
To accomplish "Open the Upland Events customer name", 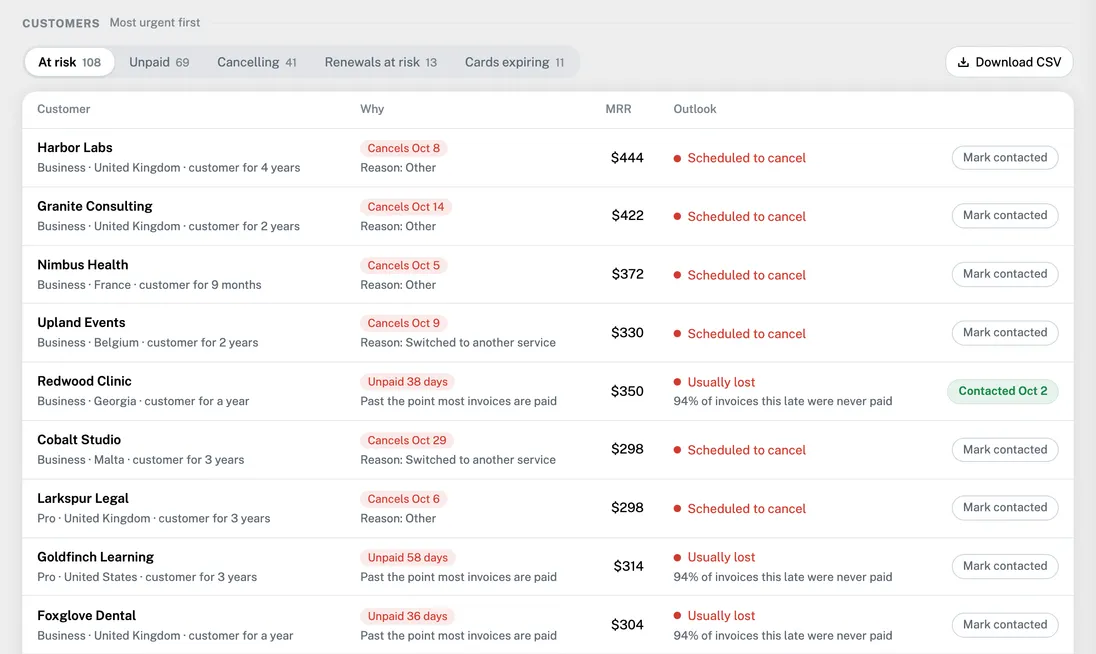I will point(81,322).
